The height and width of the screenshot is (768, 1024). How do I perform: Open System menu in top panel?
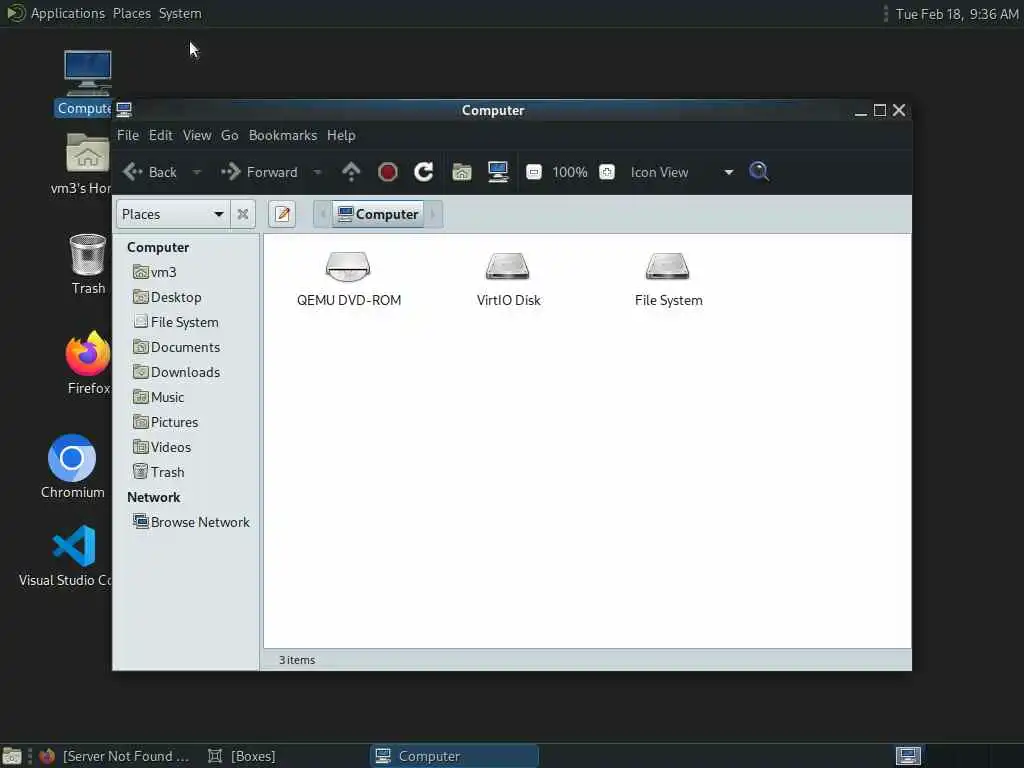pos(180,13)
